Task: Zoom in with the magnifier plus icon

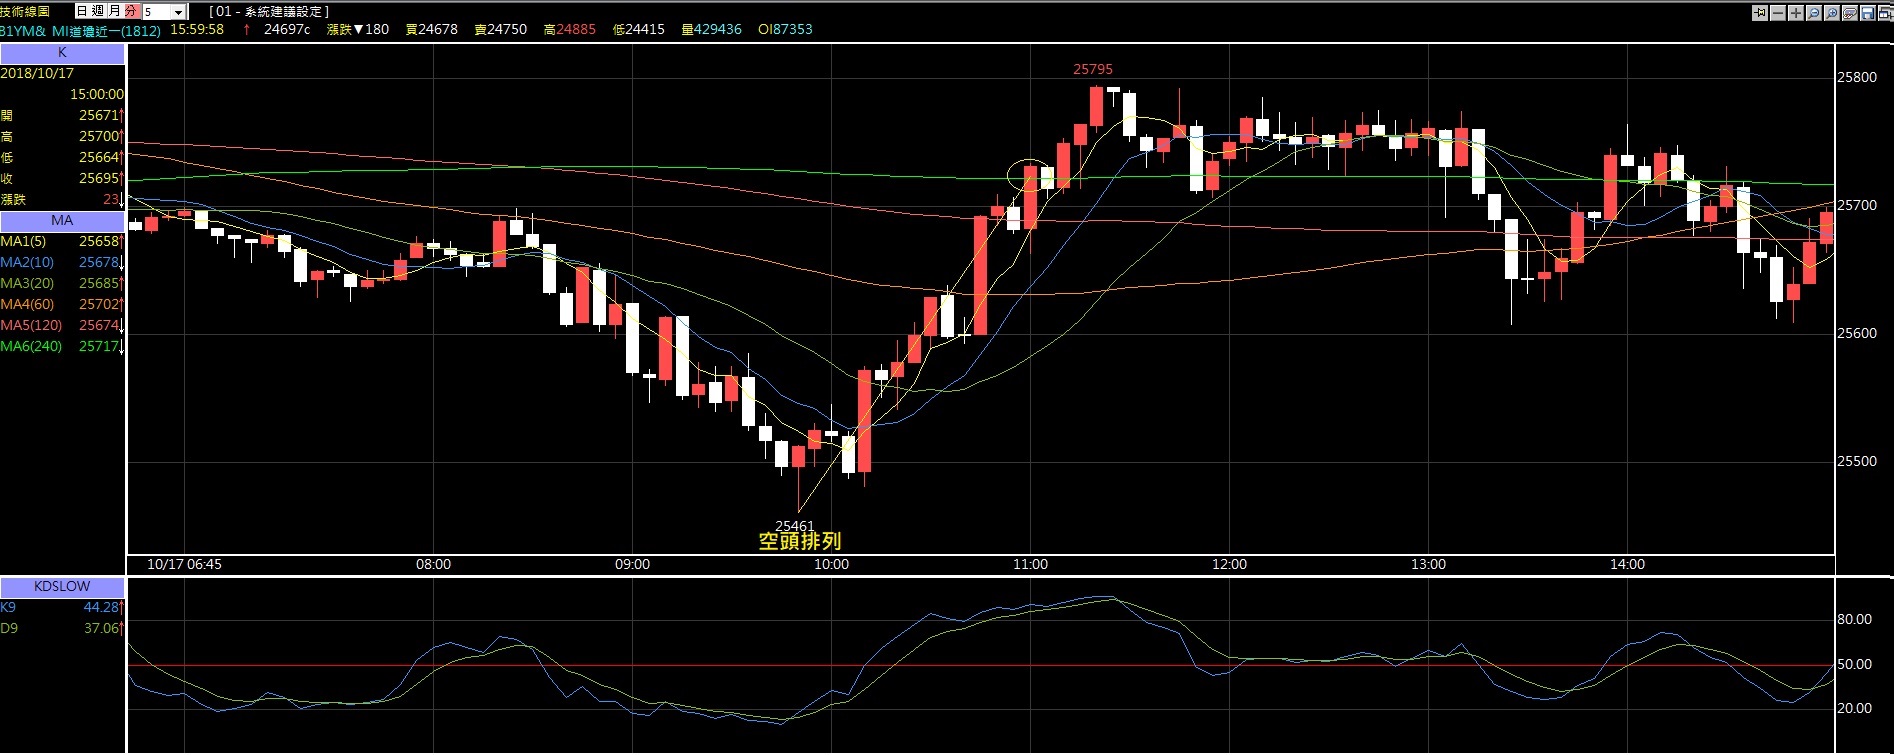Action: pos(1832,13)
